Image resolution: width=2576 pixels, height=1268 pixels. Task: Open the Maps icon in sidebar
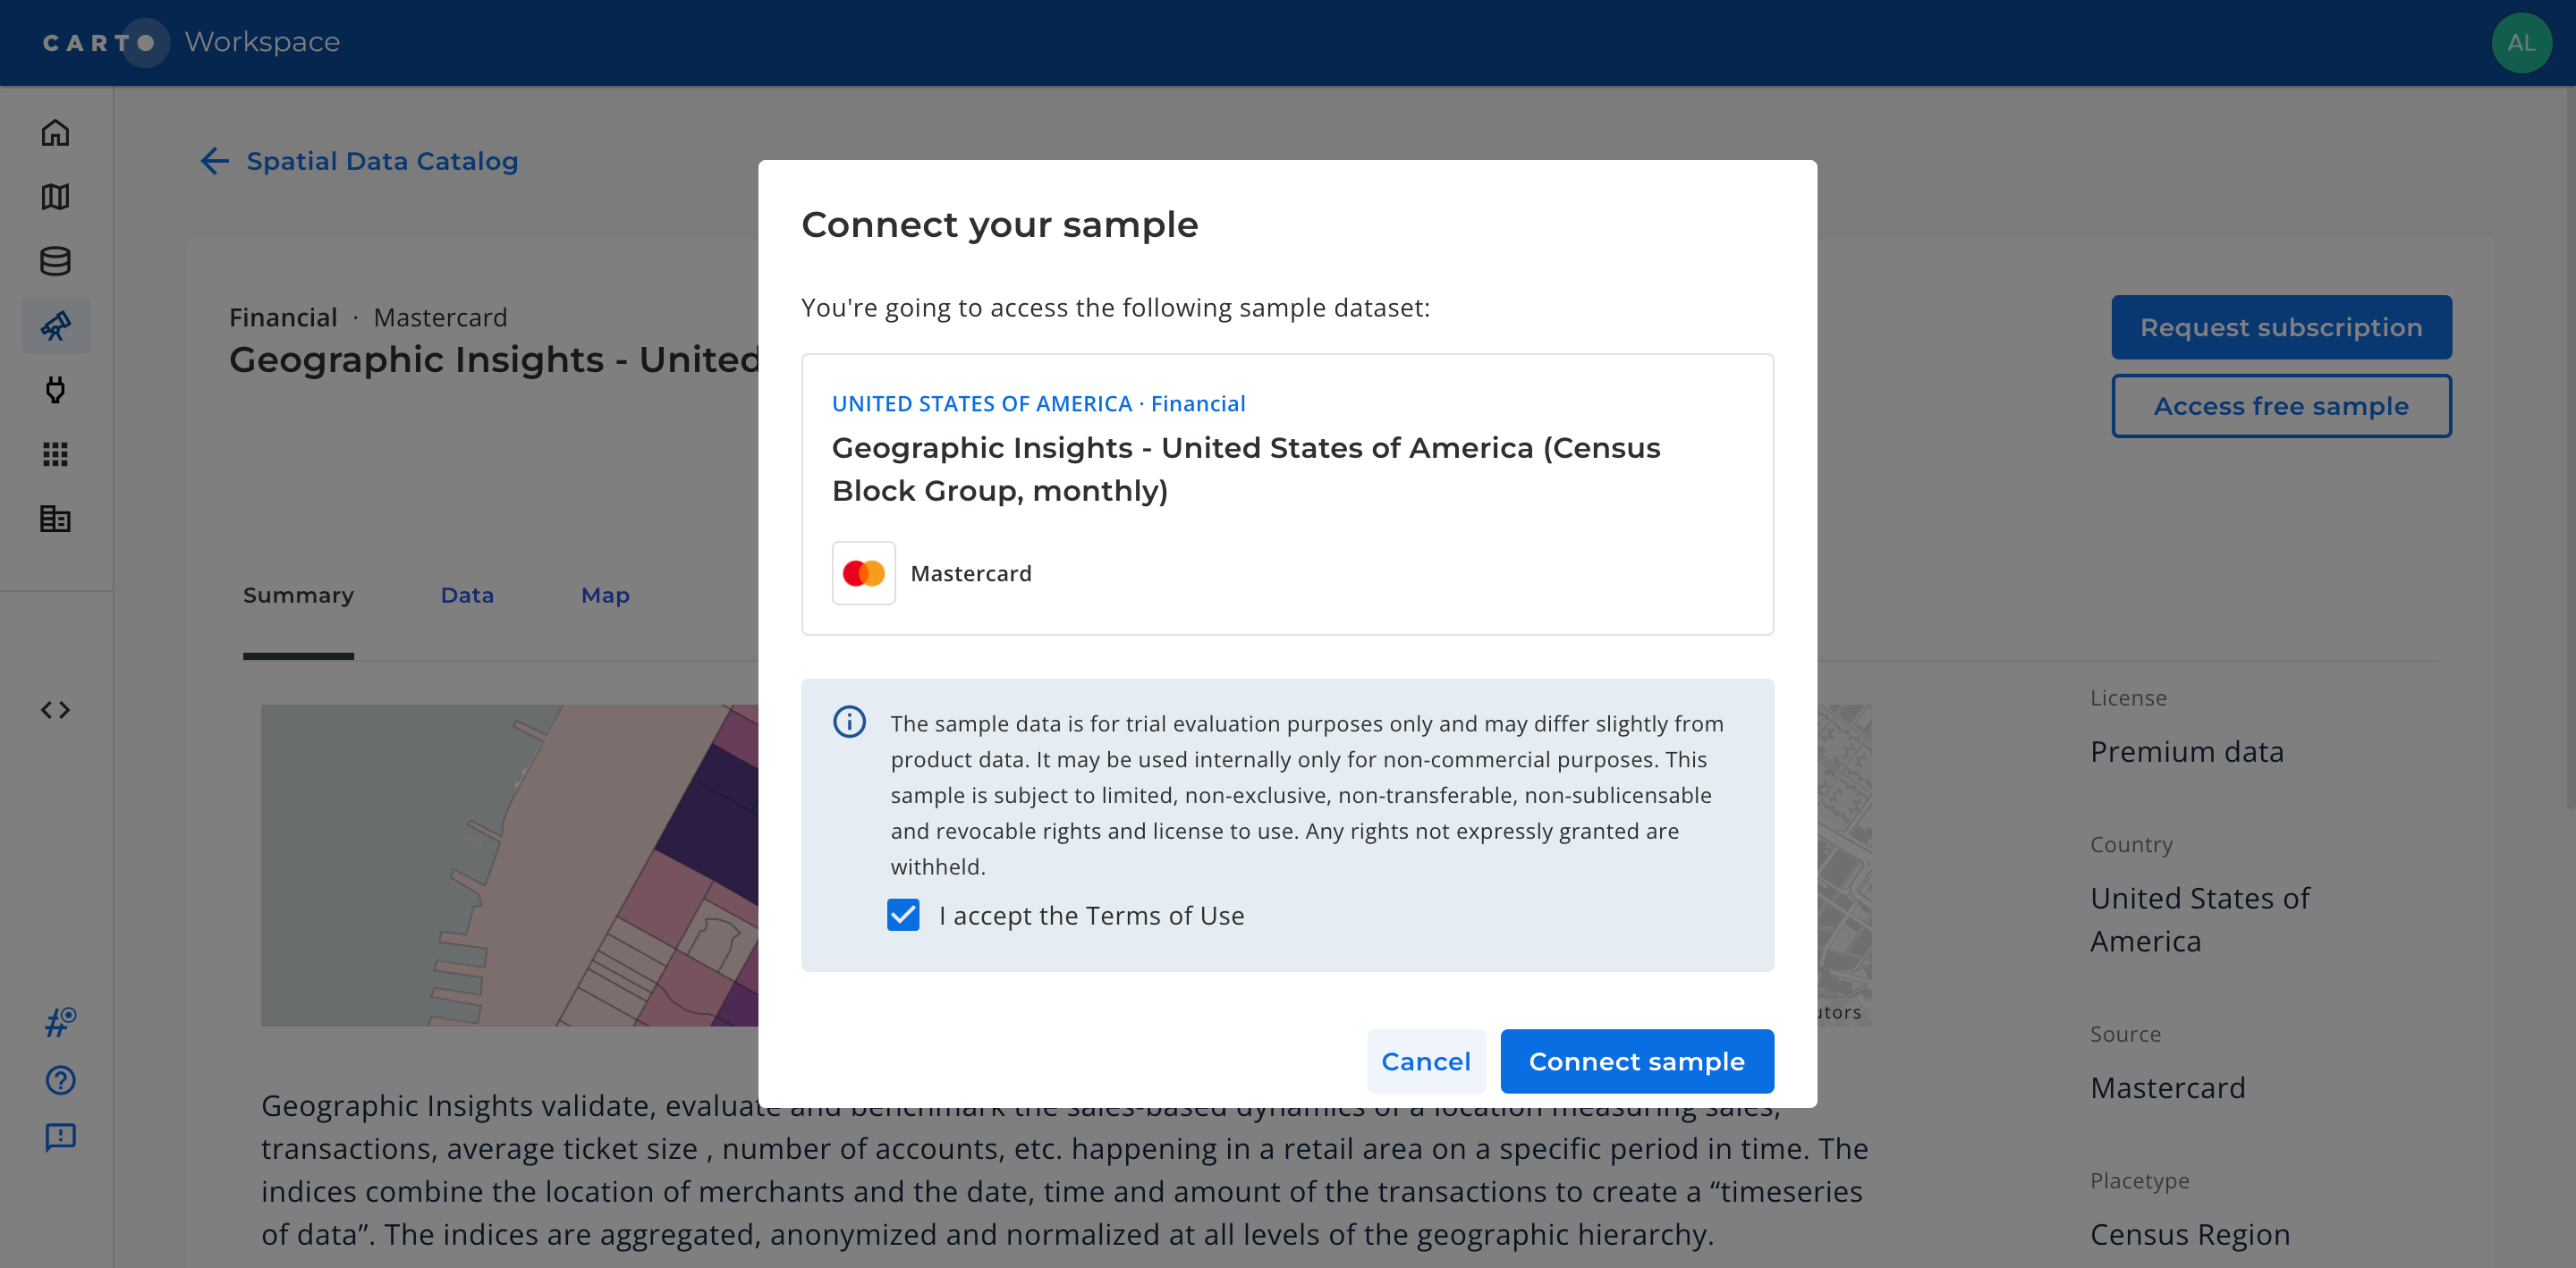pos(55,197)
